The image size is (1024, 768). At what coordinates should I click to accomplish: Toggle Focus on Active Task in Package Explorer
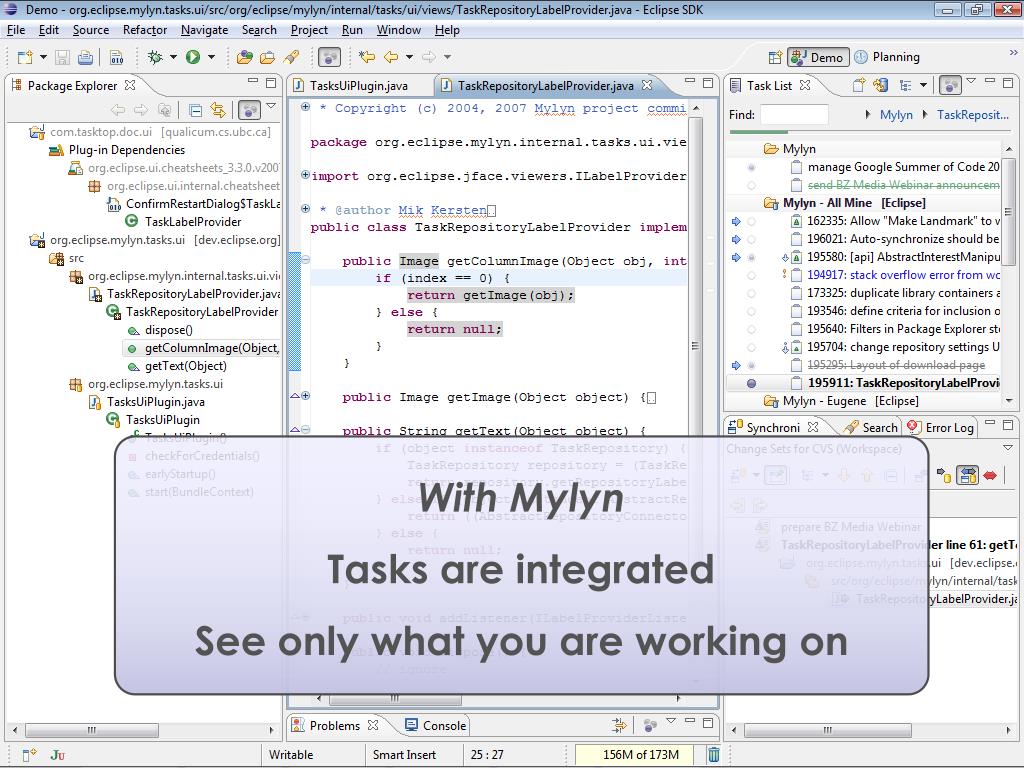(249, 110)
